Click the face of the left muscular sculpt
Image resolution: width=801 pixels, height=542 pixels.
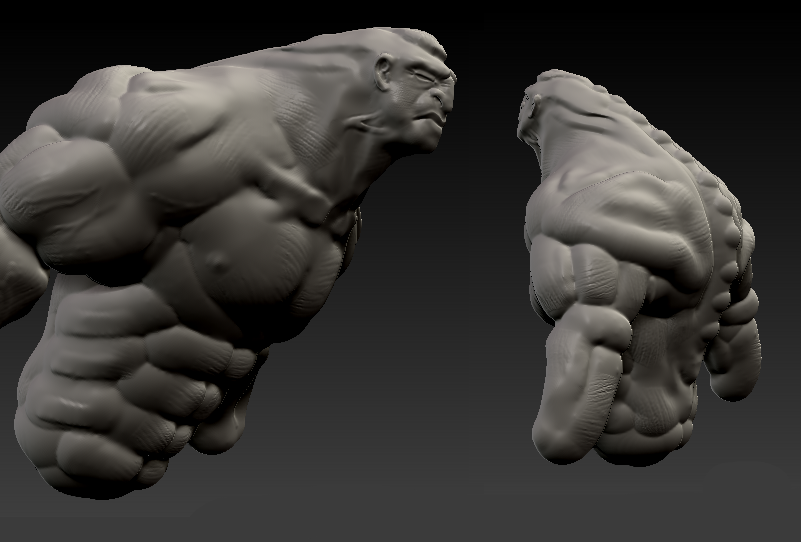coord(425,100)
